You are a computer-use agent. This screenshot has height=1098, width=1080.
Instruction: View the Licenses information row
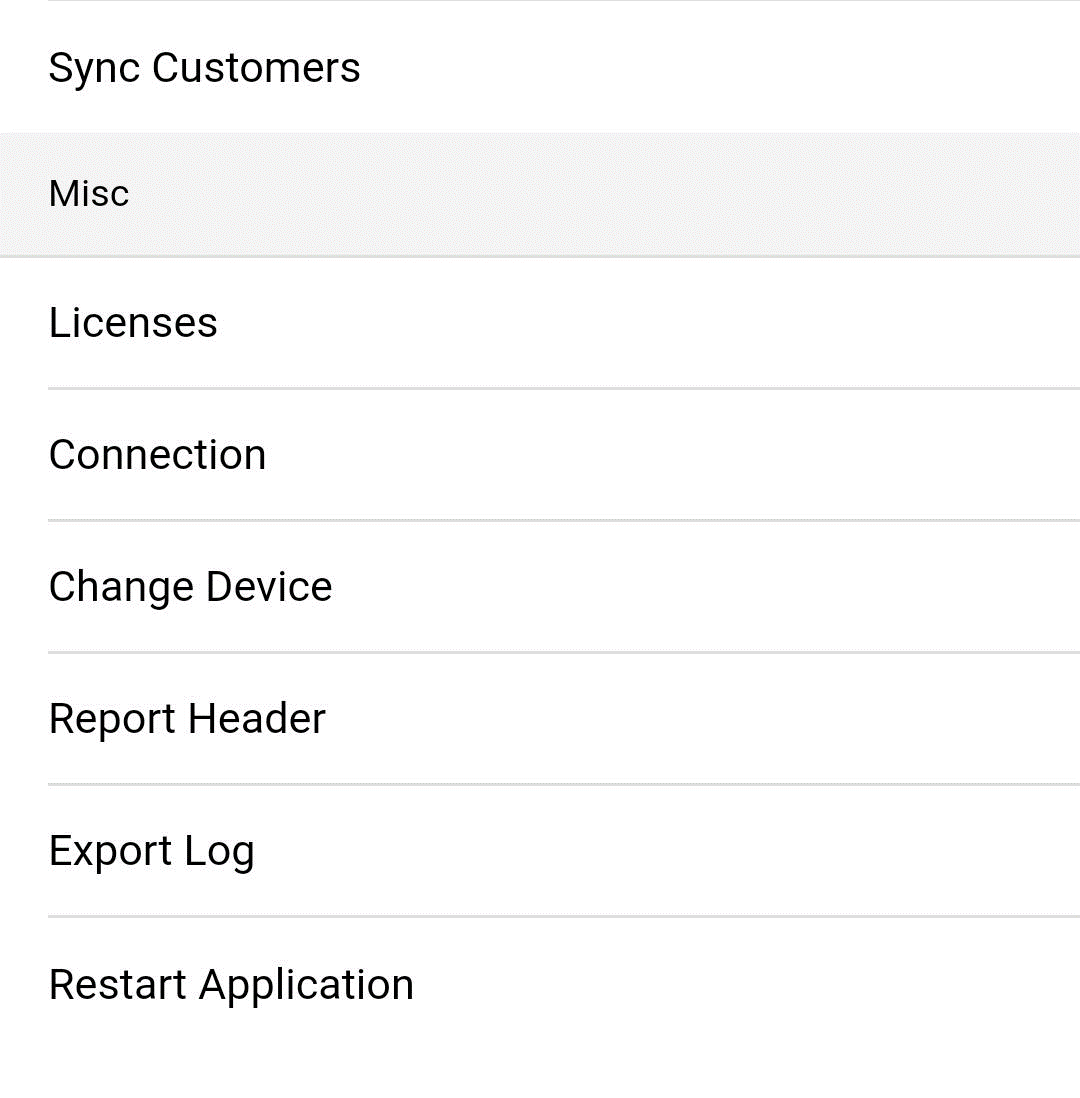(540, 323)
